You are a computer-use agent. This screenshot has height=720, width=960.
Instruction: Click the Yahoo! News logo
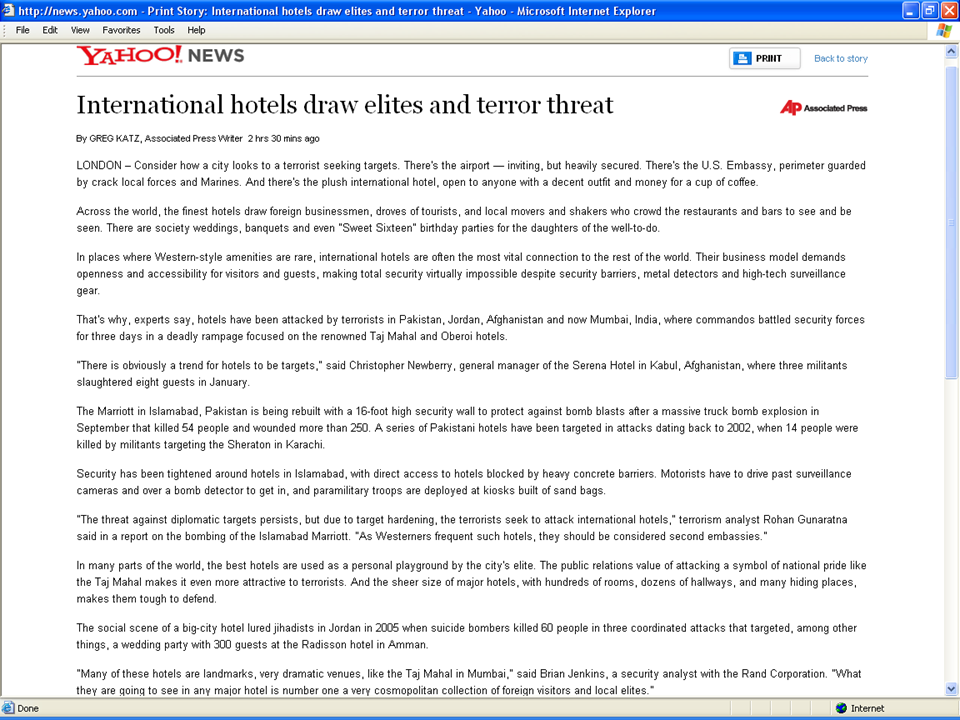coord(160,55)
